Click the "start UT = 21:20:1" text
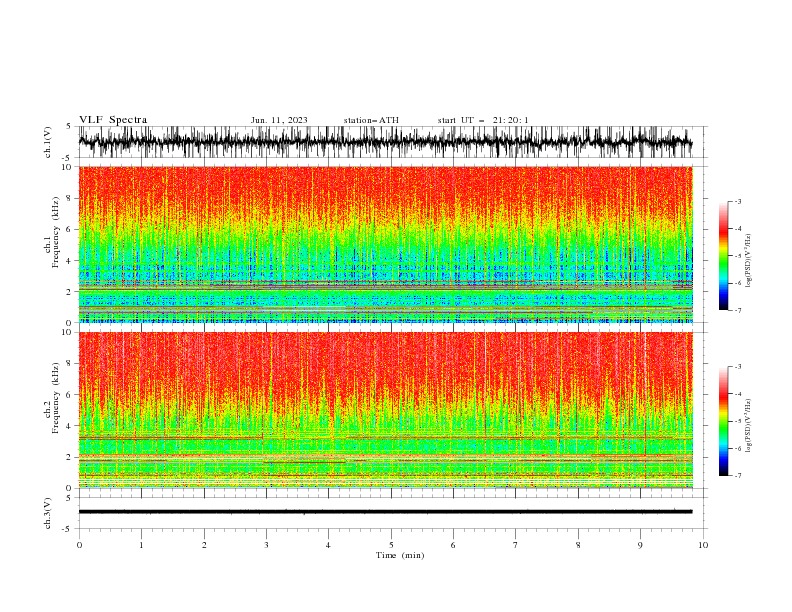 tap(483, 120)
